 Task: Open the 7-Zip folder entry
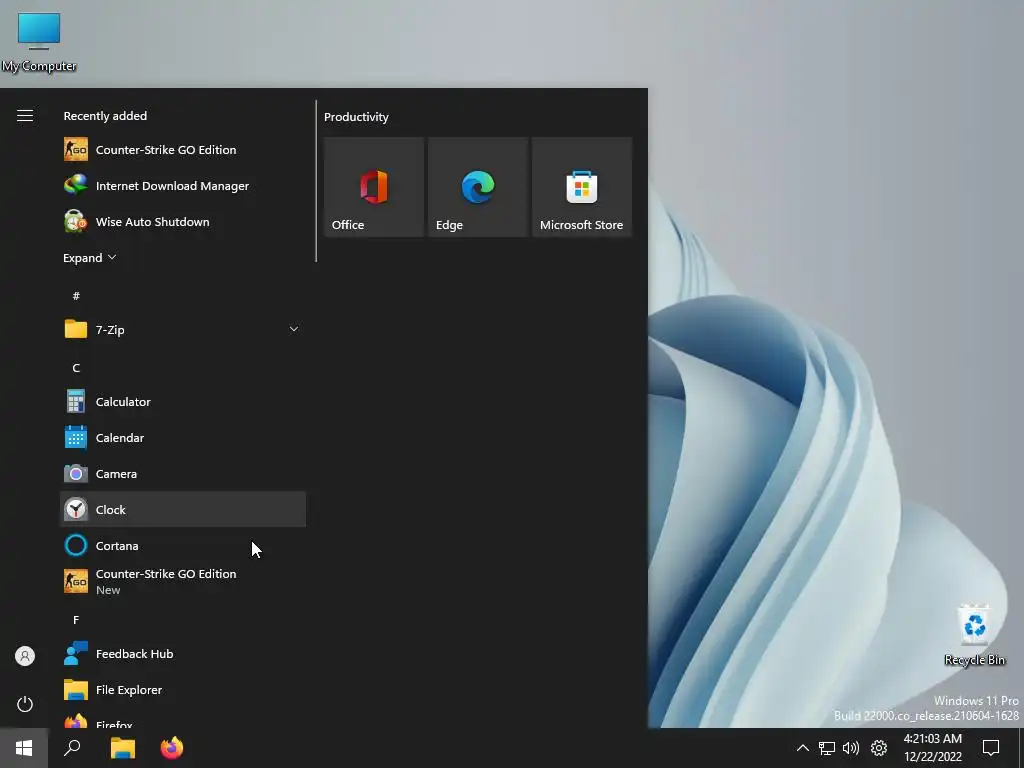pyautogui.click(x=183, y=329)
